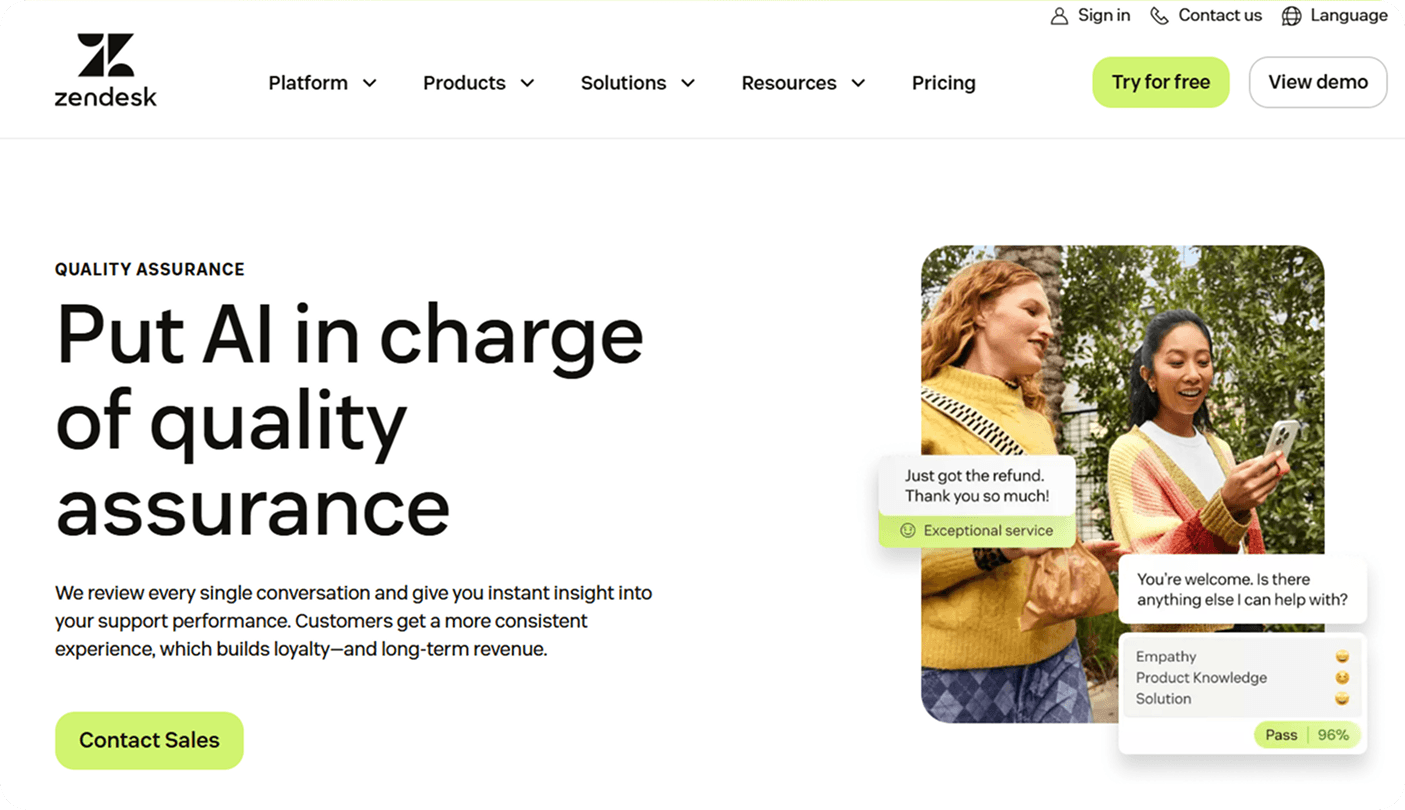
Task: Follow the Sign in link
Action: point(1104,15)
